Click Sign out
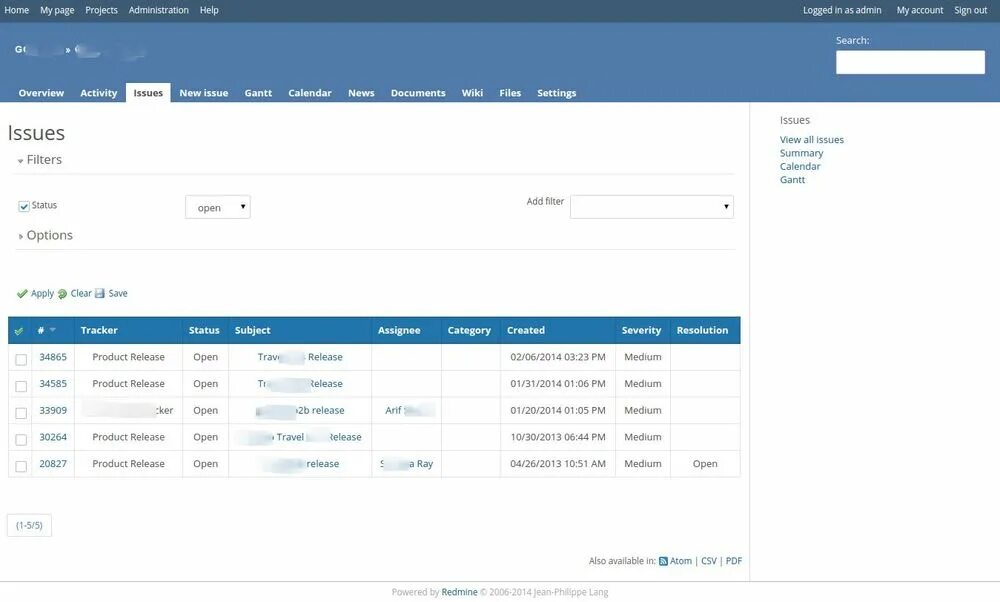1000x602 pixels. (971, 10)
